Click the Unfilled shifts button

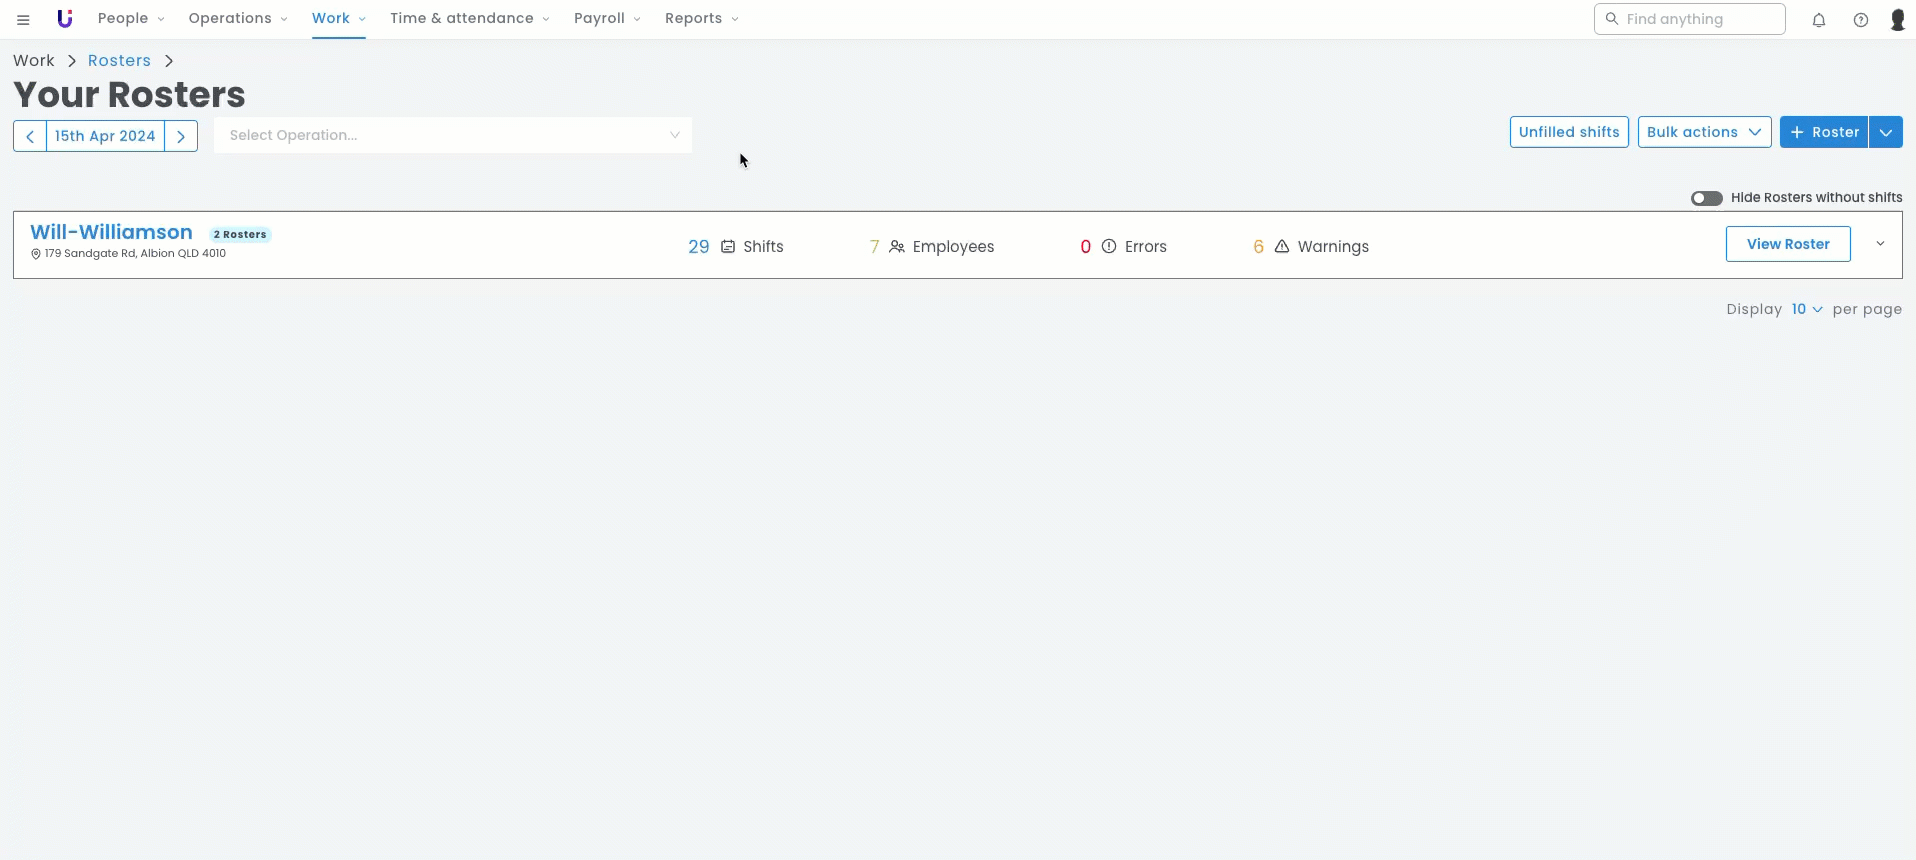(1568, 132)
